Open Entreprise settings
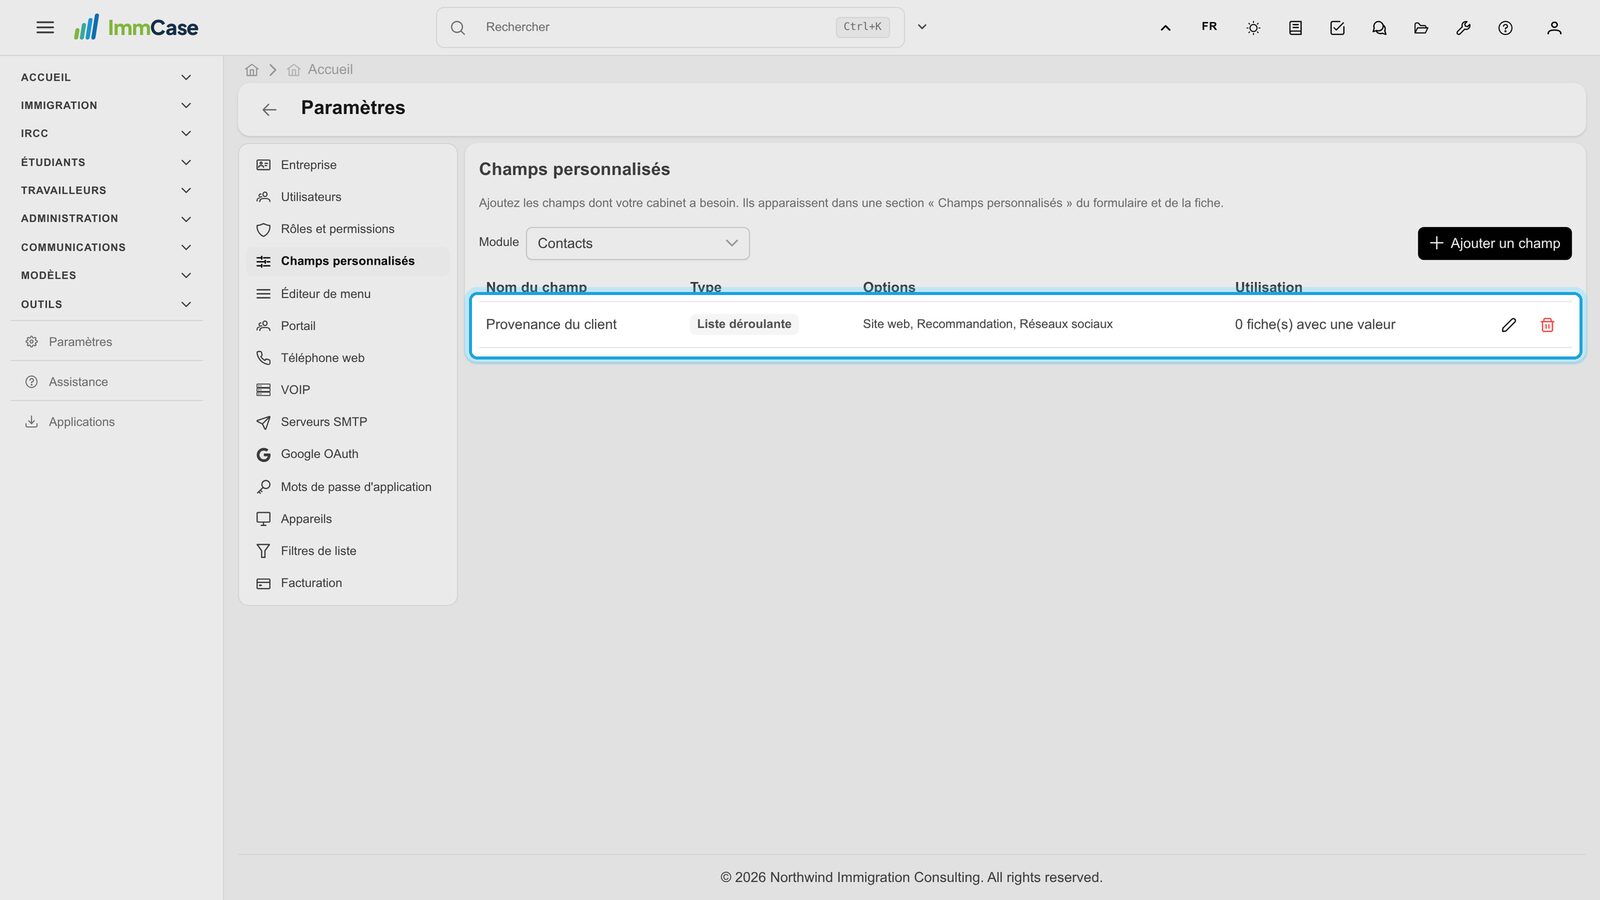 [348, 165]
